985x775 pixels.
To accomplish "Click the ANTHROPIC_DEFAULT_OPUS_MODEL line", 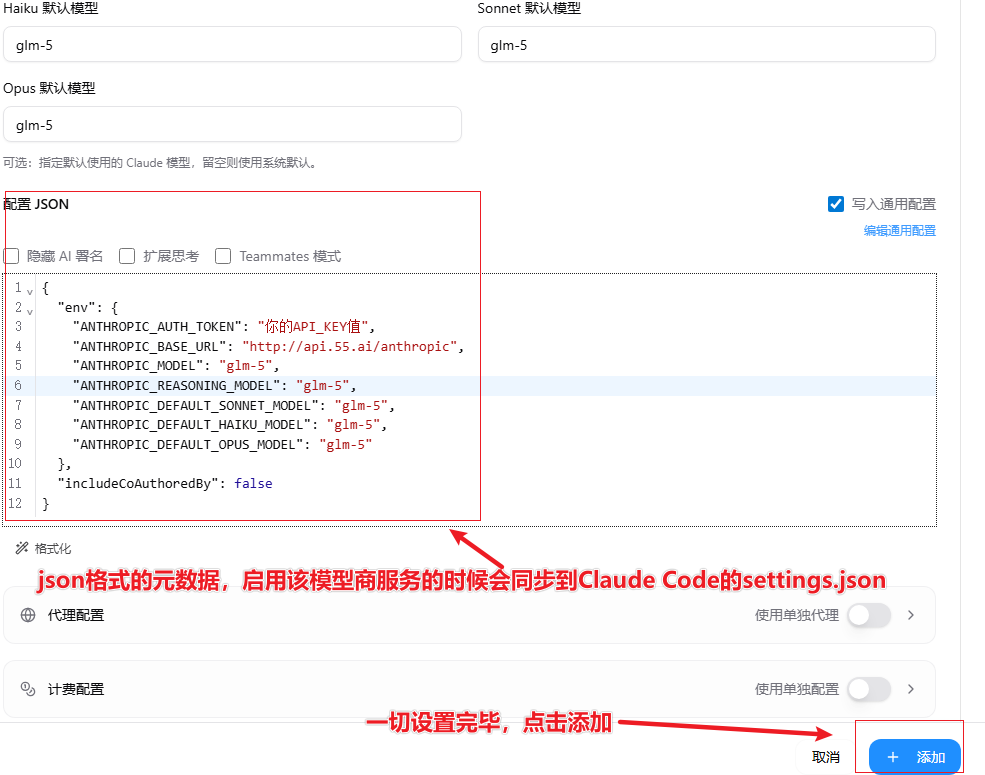I will tap(222, 445).
